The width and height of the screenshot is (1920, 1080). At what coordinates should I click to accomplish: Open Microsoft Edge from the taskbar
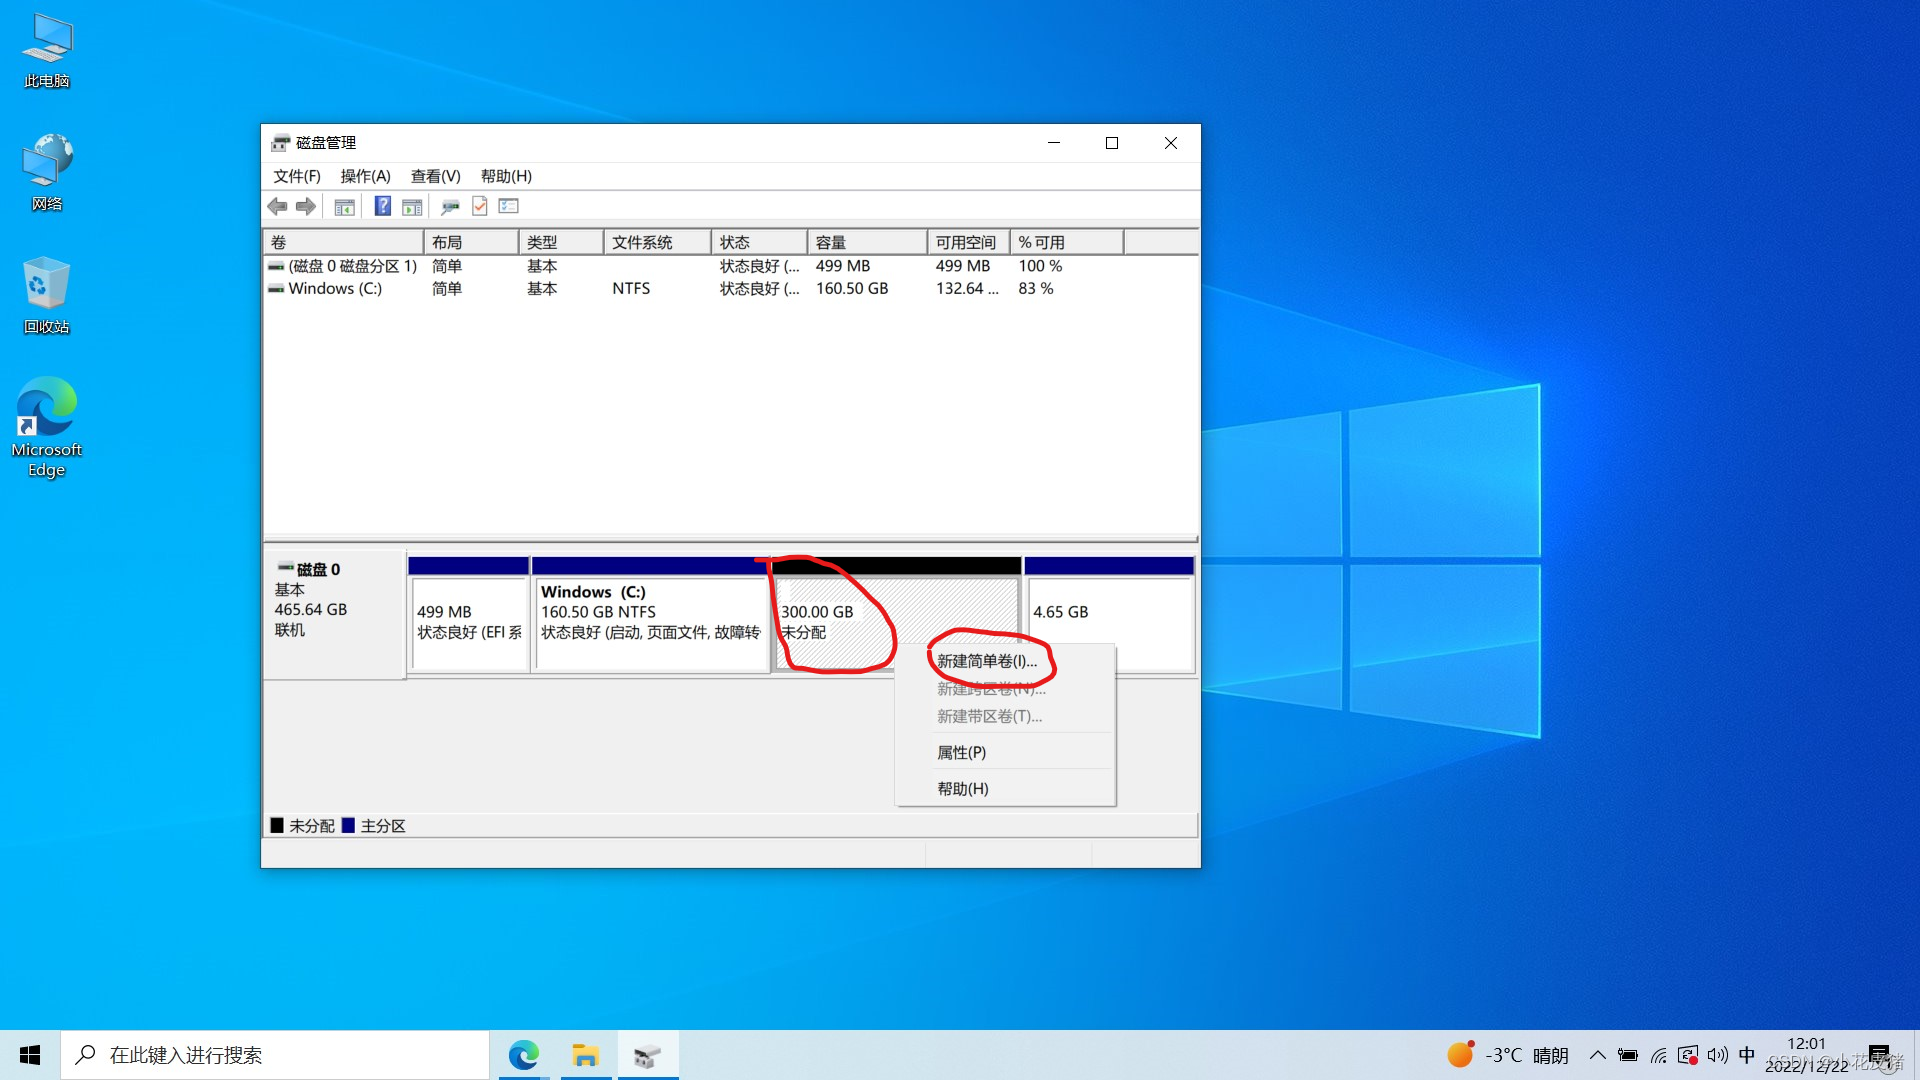(x=523, y=1055)
